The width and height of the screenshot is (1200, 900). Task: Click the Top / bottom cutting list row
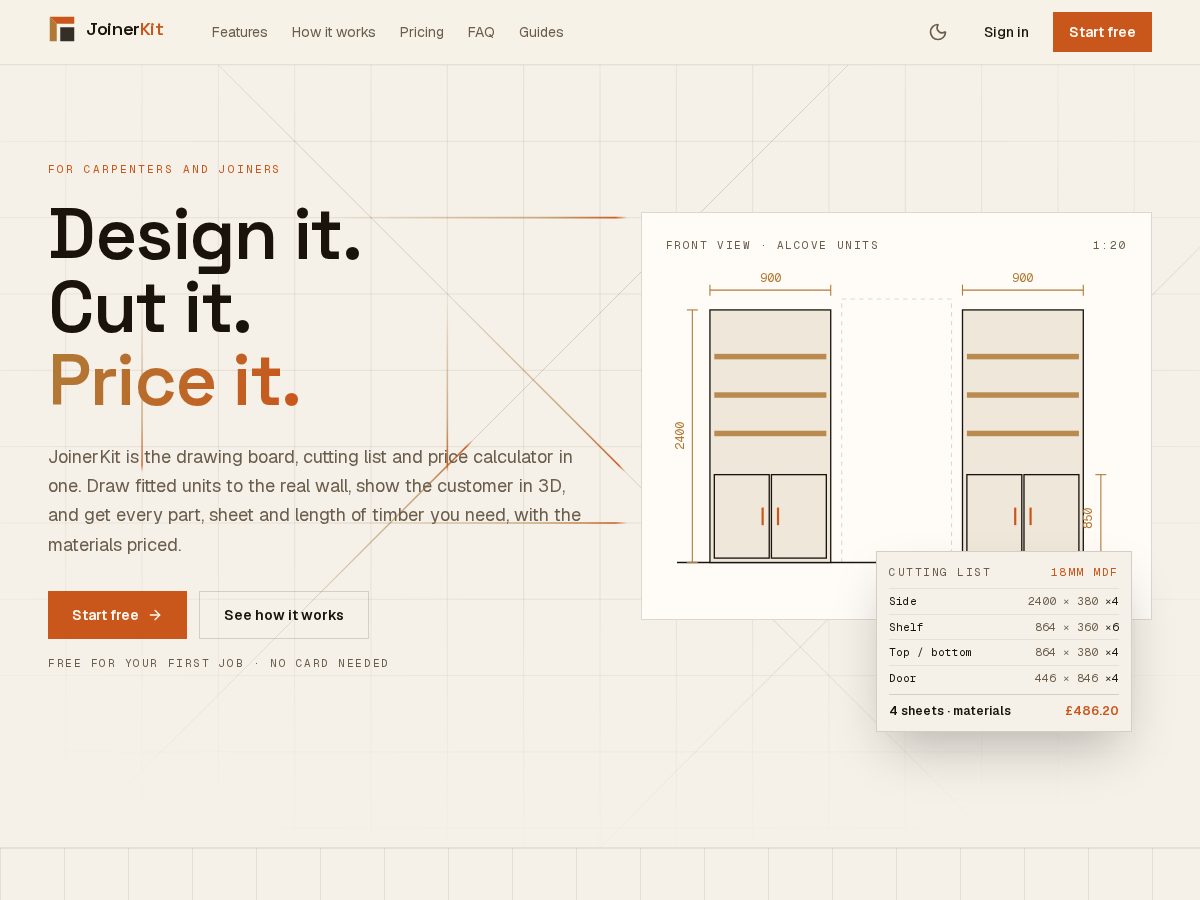pos(1004,652)
